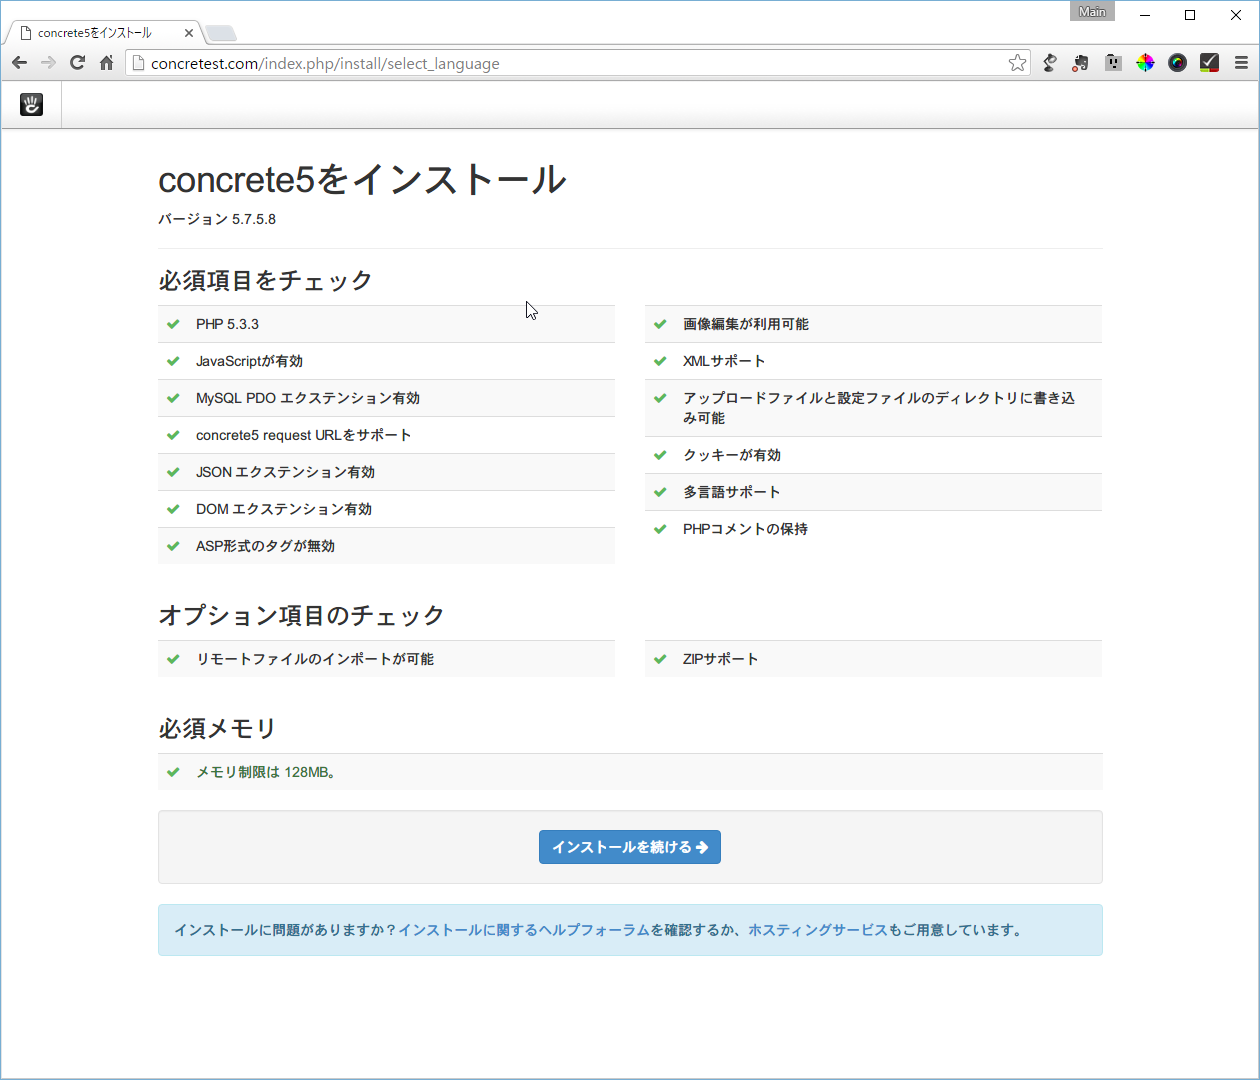Reload the page with refresh icon
The width and height of the screenshot is (1260, 1080).
pyautogui.click(x=77, y=63)
